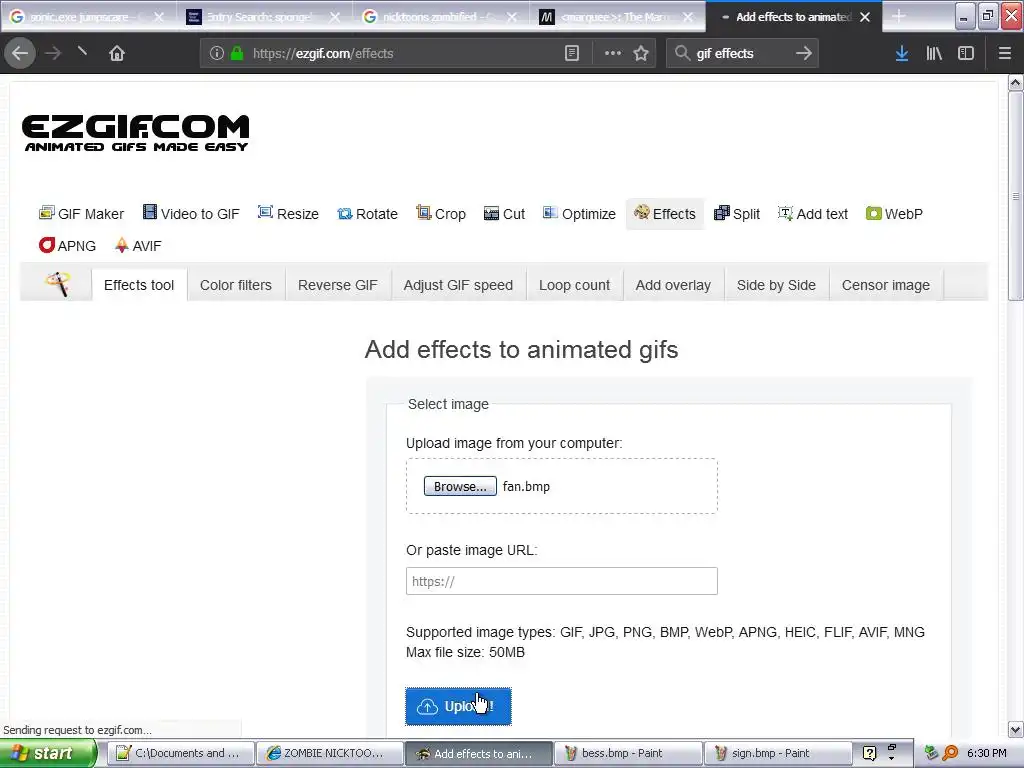This screenshot has width=1024, height=768.
Task: Click the Browse... file button
Action: 460,486
